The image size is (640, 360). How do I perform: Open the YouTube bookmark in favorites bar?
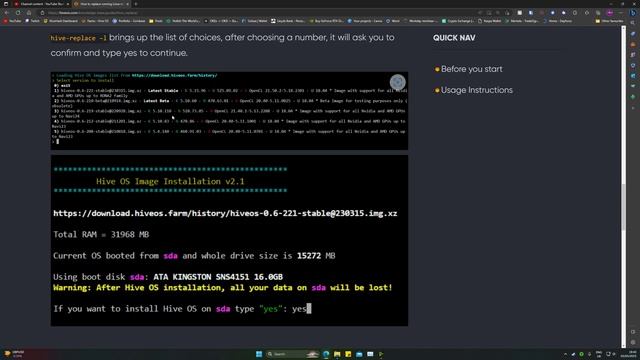[13, 21]
